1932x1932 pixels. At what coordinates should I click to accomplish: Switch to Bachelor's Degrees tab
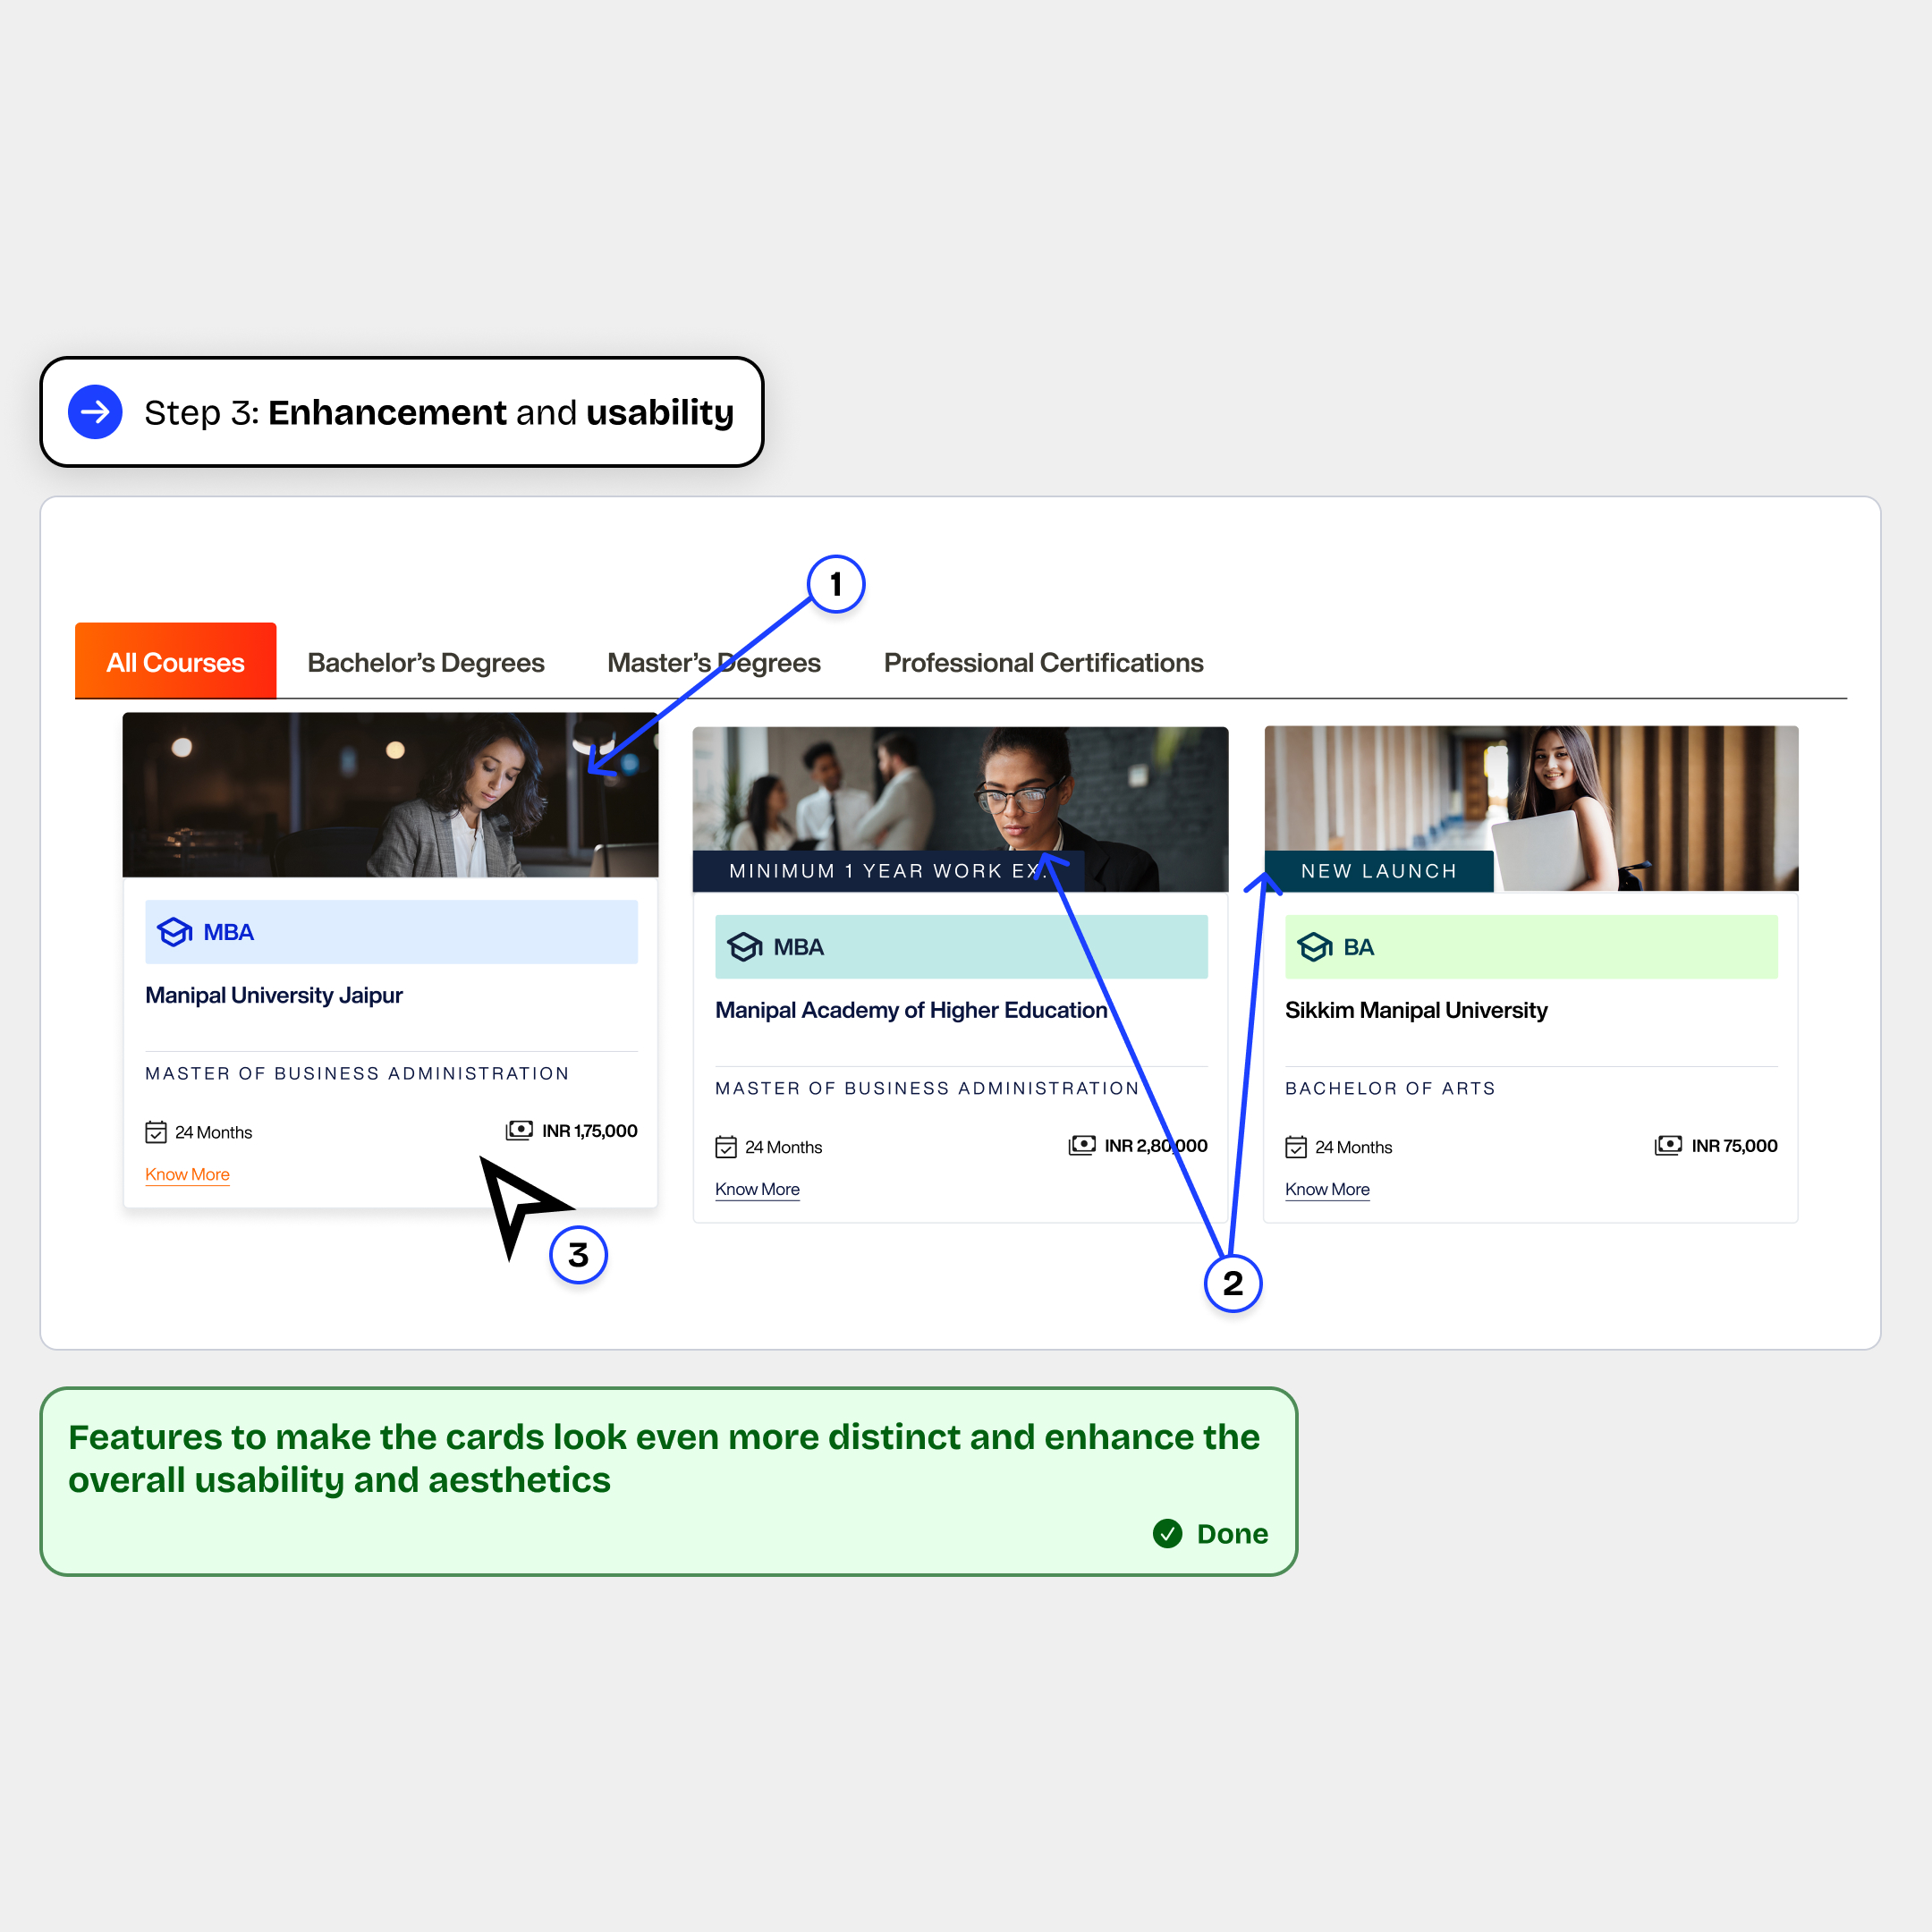pyautogui.click(x=426, y=663)
